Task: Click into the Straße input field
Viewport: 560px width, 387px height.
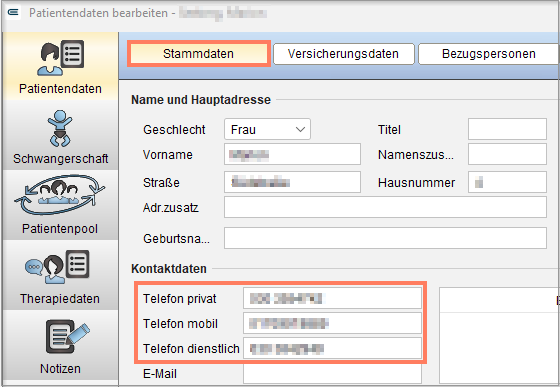Action: point(292,182)
